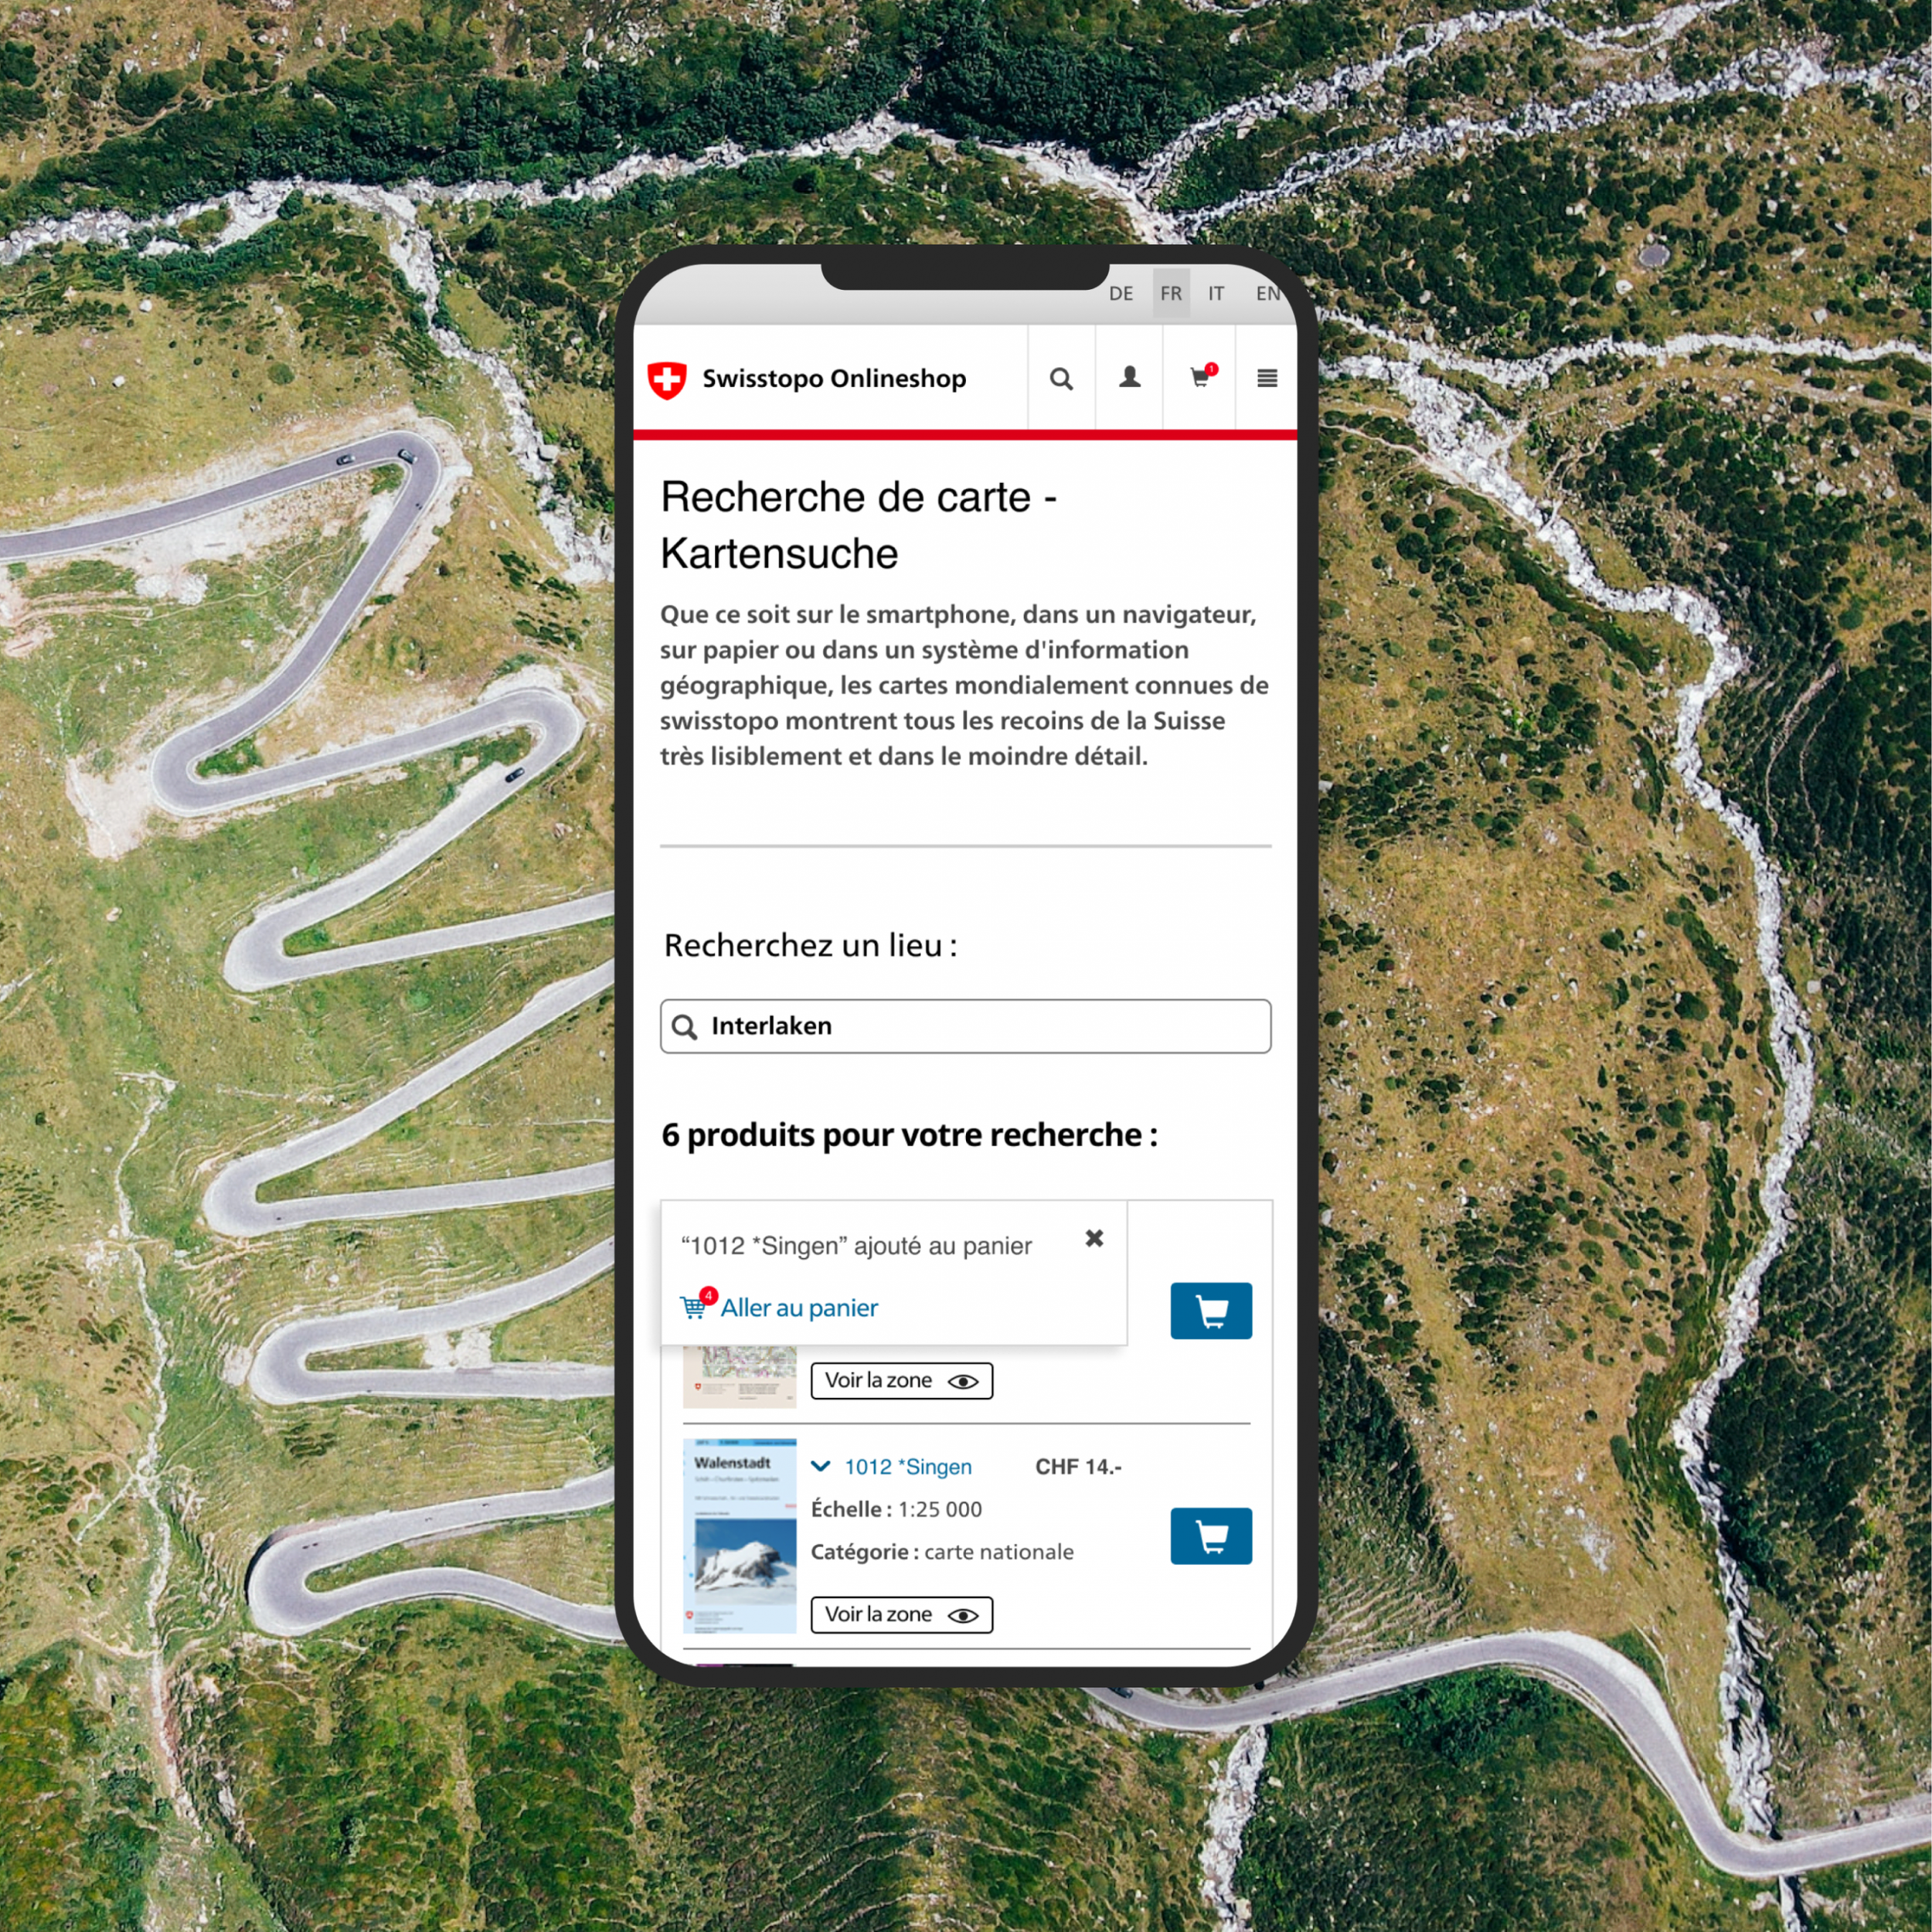This screenshot has width=1932, height=1932.
Task: Switch language to IT
Action: (1216, 294)
